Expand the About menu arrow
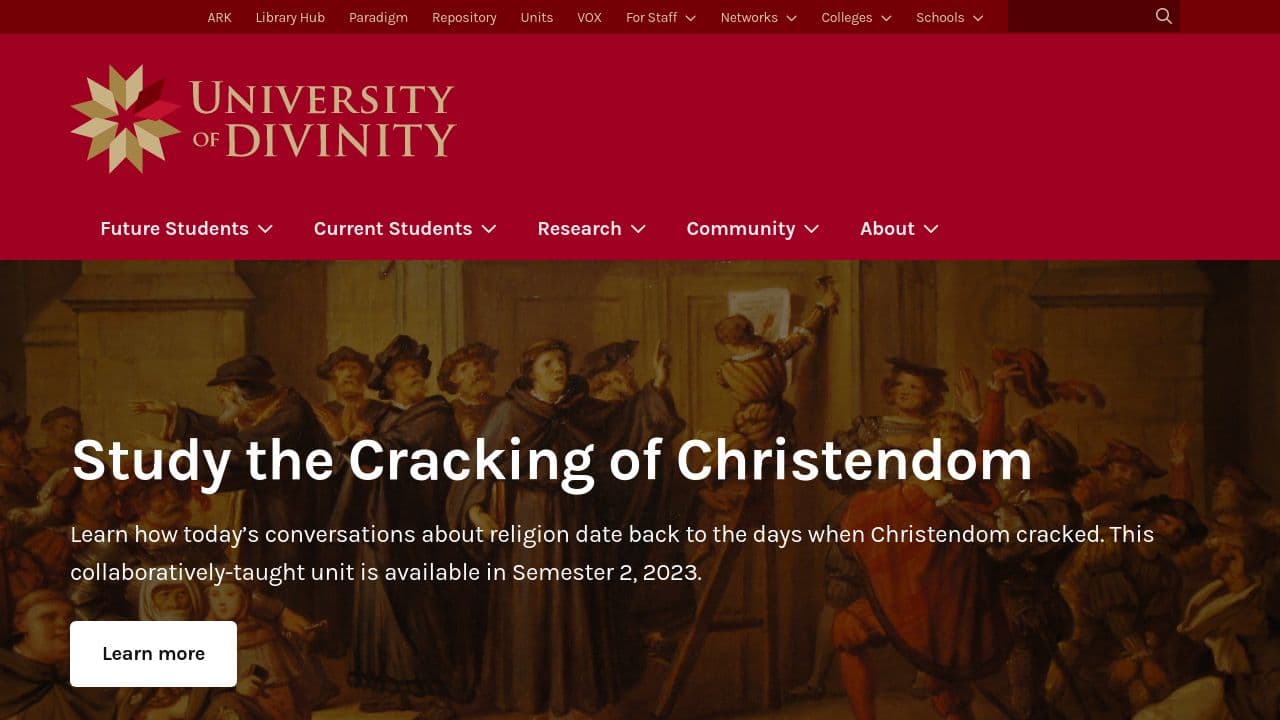1280x720 pixels. point(931,229)
